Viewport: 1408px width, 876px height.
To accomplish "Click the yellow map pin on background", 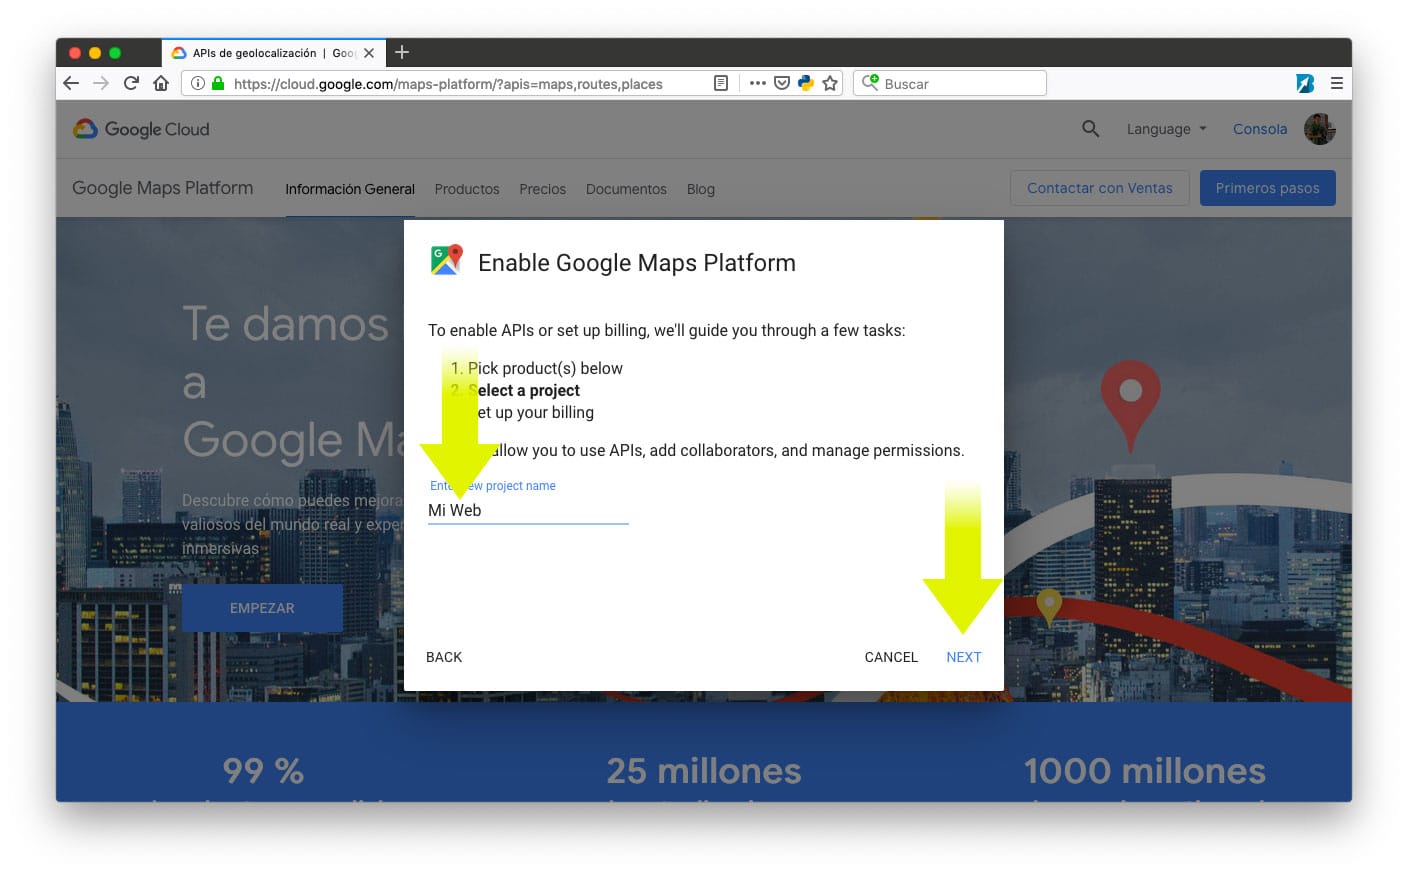I will click(x=1049, y=607).
